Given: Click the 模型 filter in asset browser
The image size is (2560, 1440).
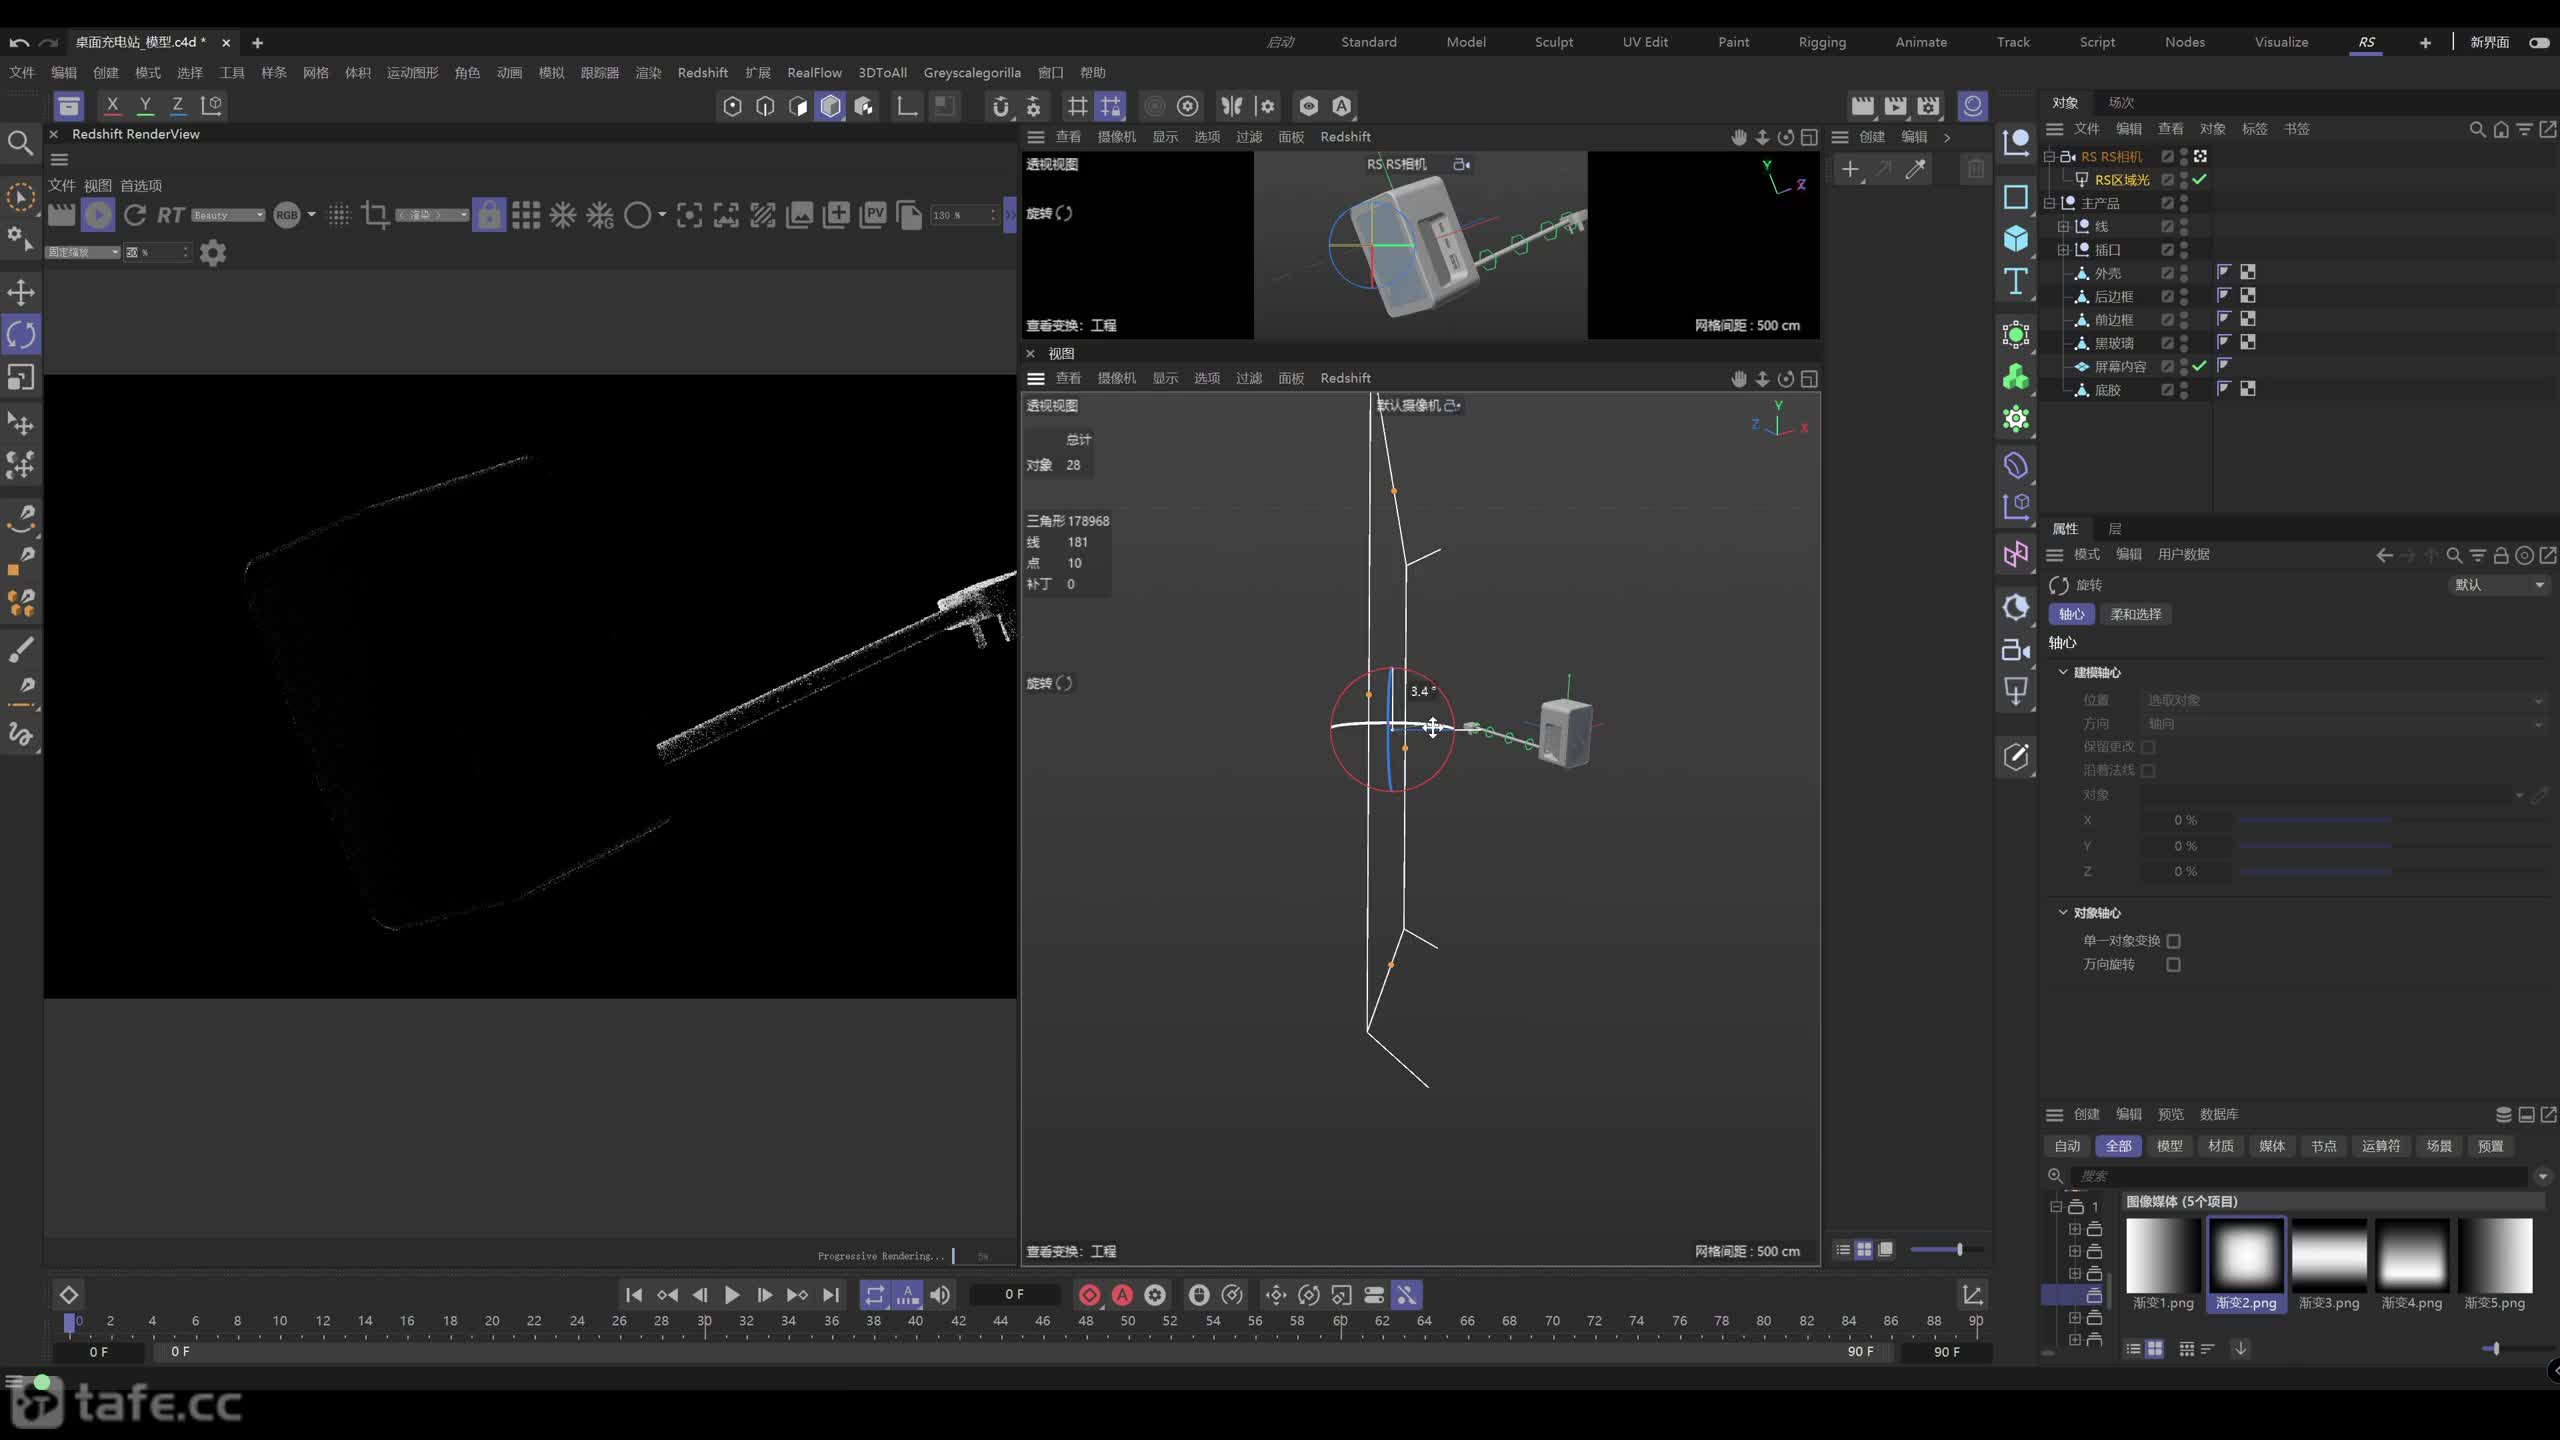Looking at the screenshot, I should pos(2169,1146).
